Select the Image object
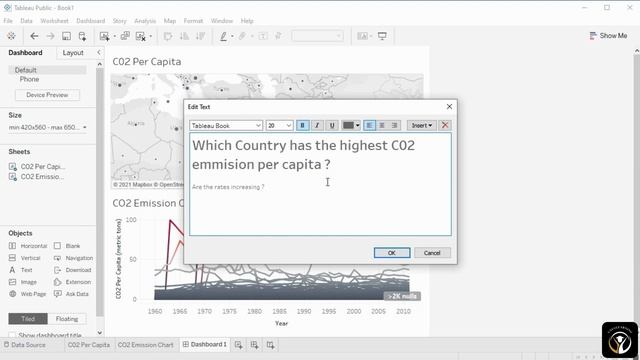The image size is (640, 360). click(23, 282)
